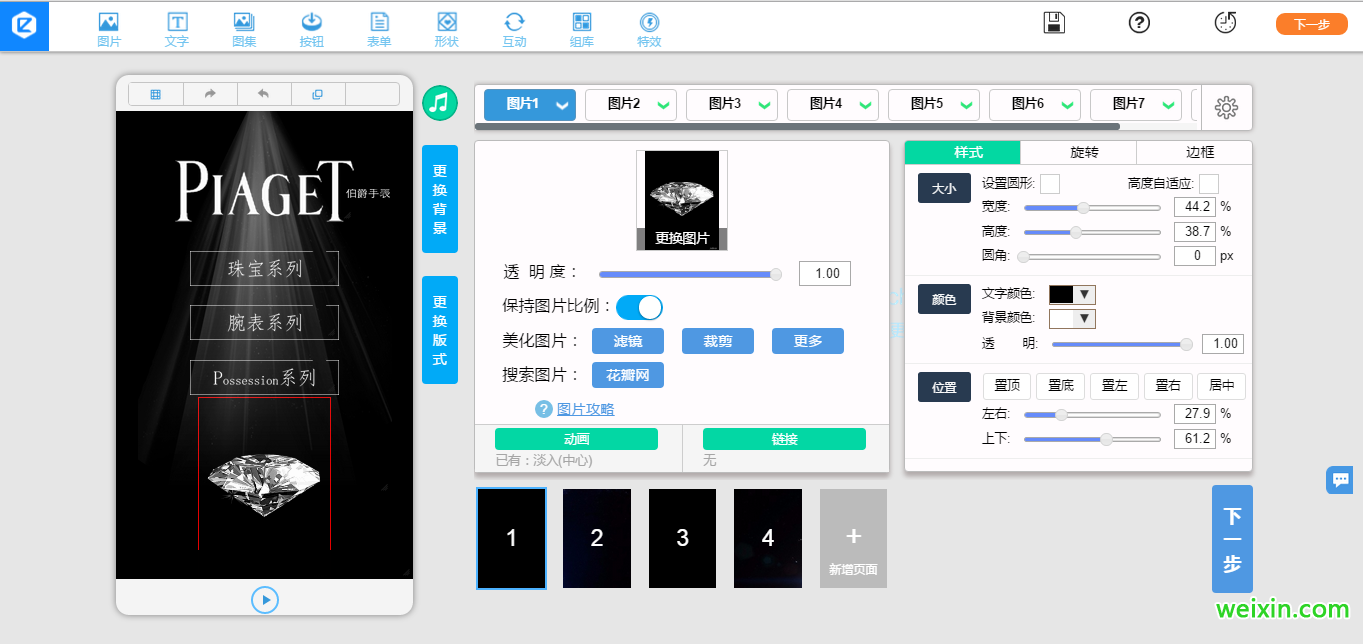Screen dimensions: 1363x644
Task: Click the history clock icon
Action: pos(1225,22)
